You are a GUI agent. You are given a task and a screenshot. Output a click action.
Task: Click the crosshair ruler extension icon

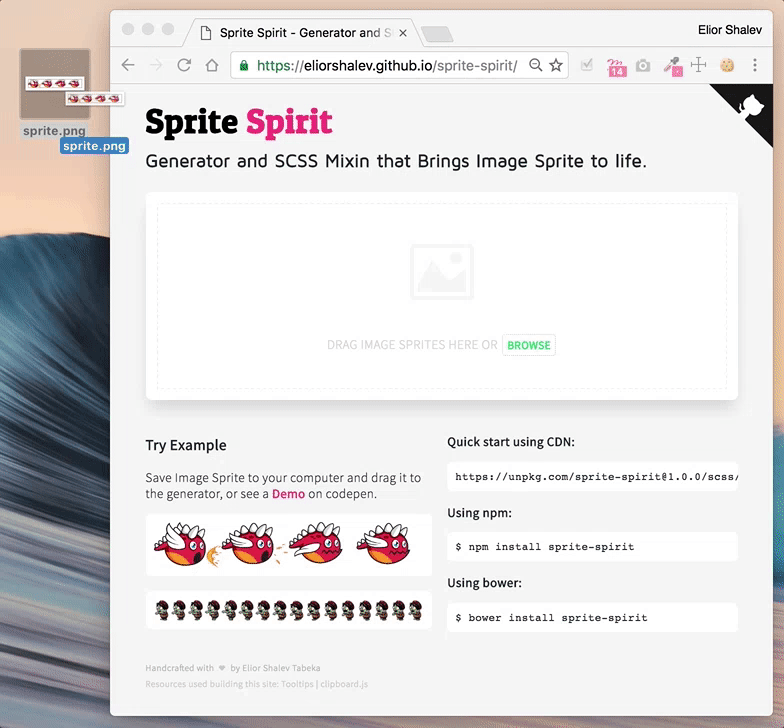[x=698, y=65]
